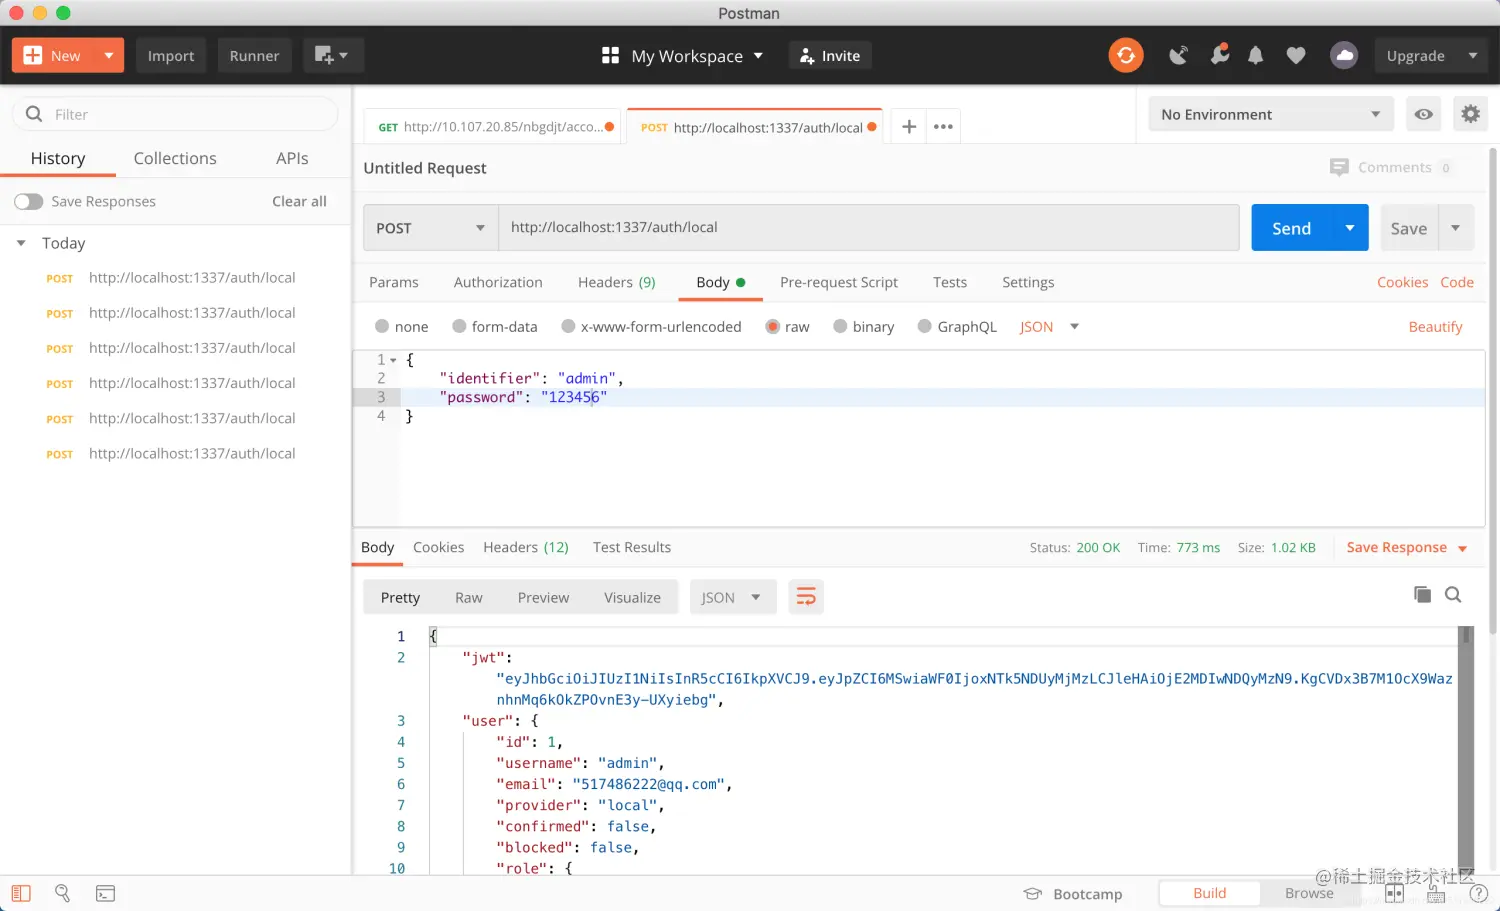The height and width of the screenshot is (911, 1500).
Task: Open the Postman console icon
Action: (x=105, y=893)
